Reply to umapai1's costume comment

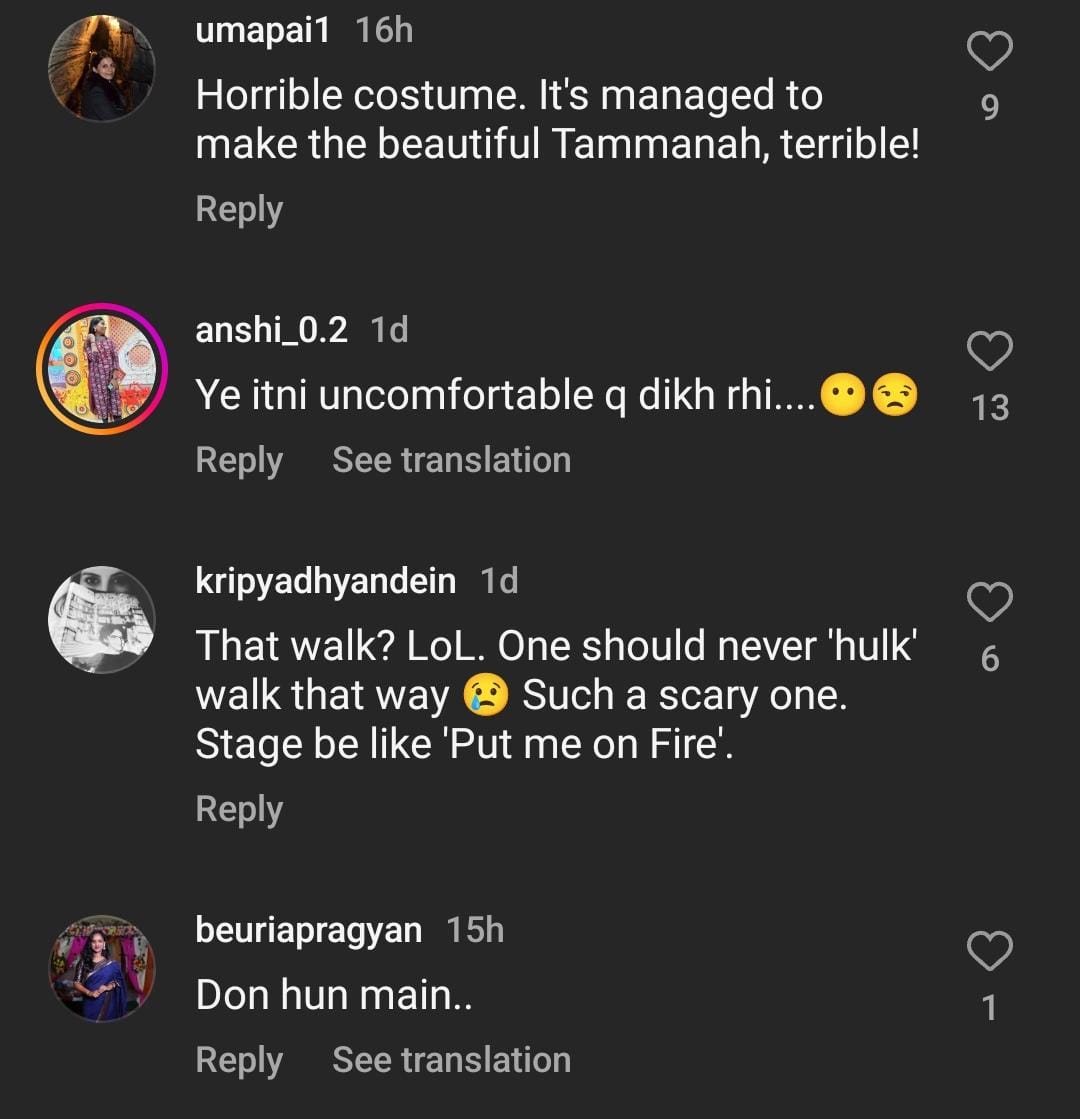(x=239, y=209)
